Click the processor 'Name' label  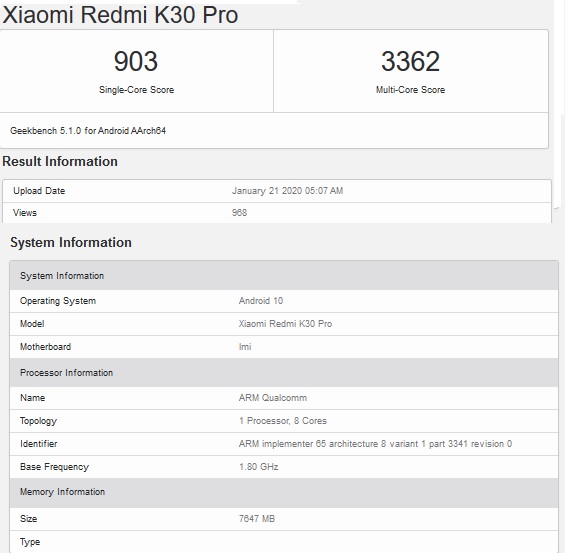click(x=33, y=398)
